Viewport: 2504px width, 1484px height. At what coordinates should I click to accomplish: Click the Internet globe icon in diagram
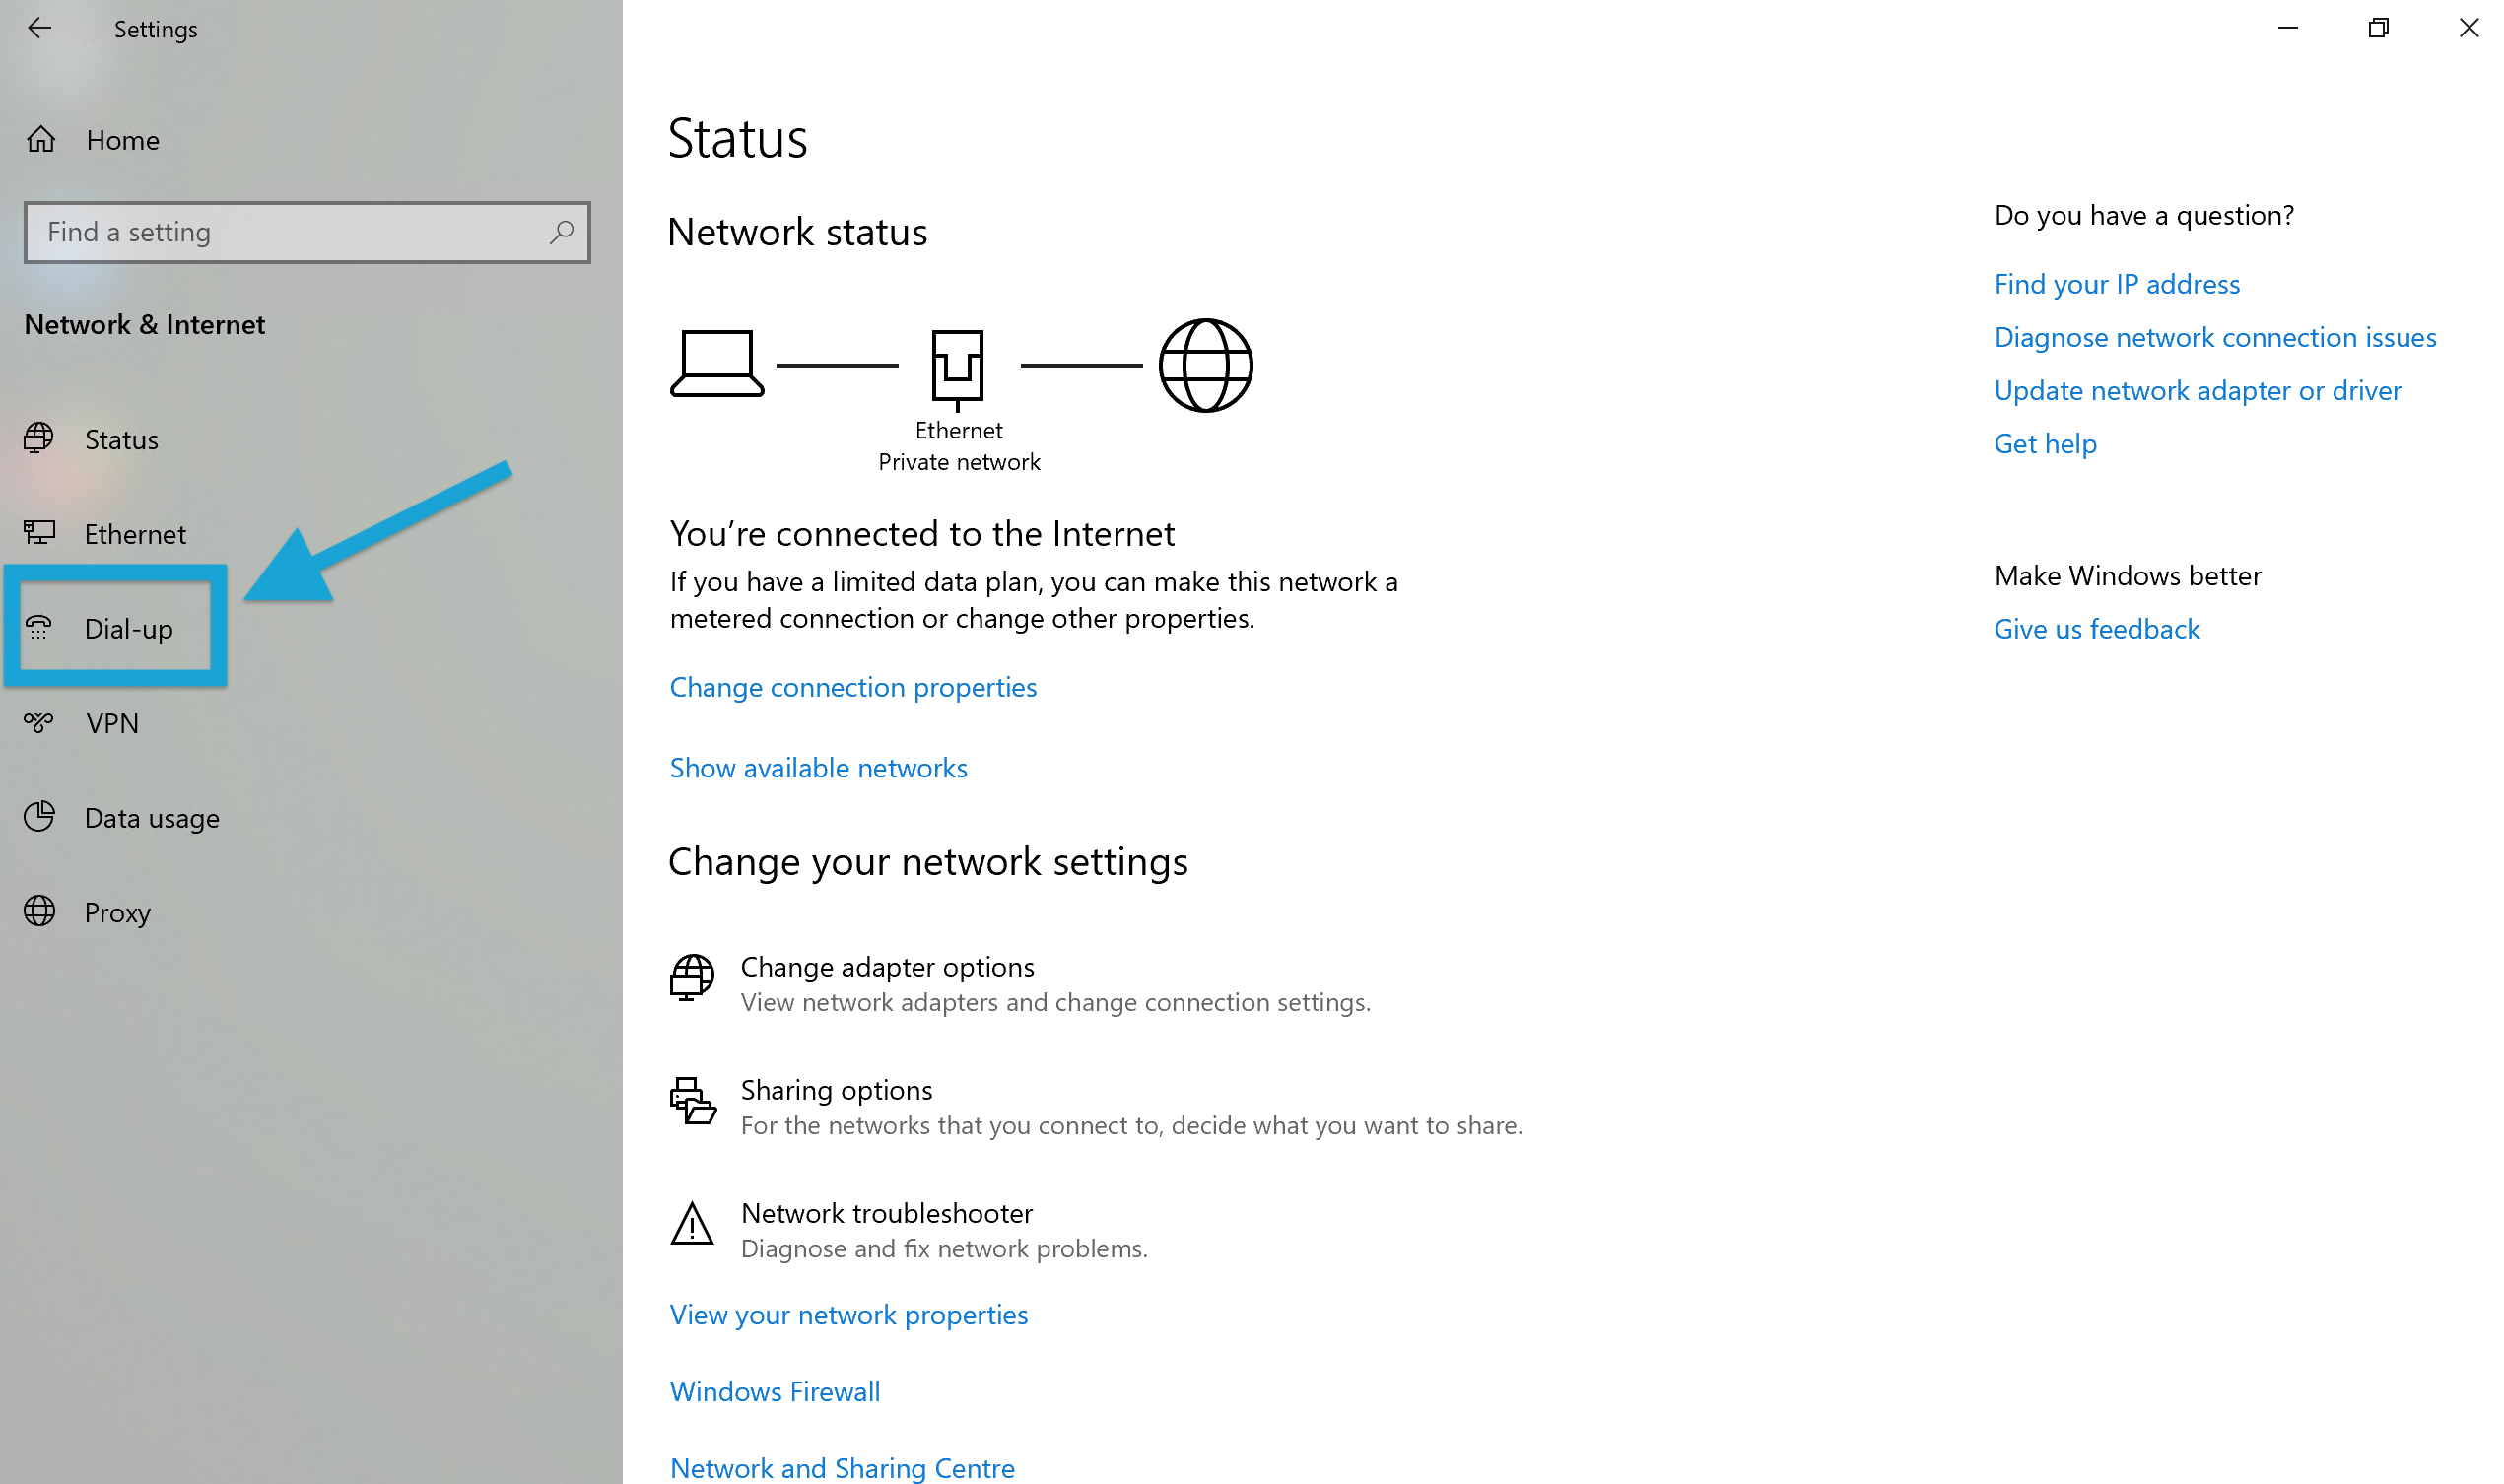[1205, 365]
